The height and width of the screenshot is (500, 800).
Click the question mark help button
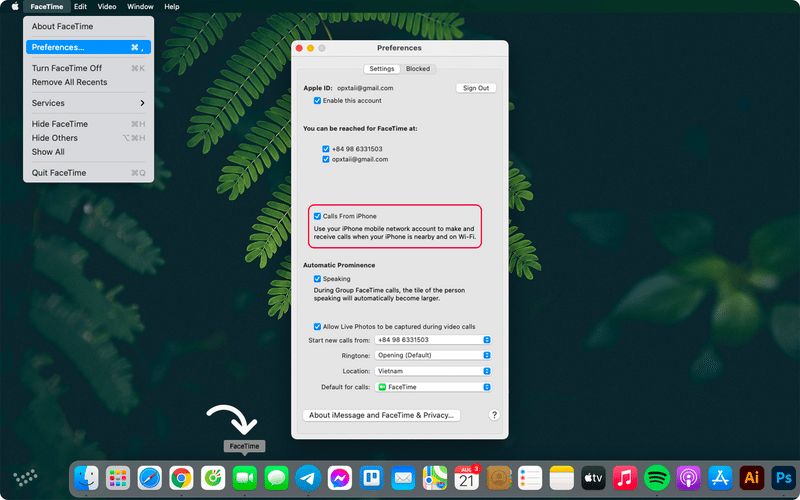pyautogui.click(x=494, y=415)
